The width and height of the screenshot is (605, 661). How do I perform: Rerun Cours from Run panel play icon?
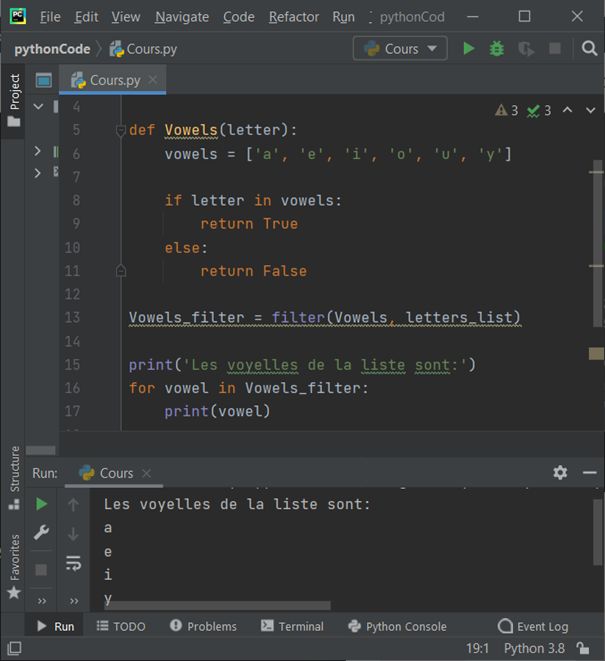[41, 504]
